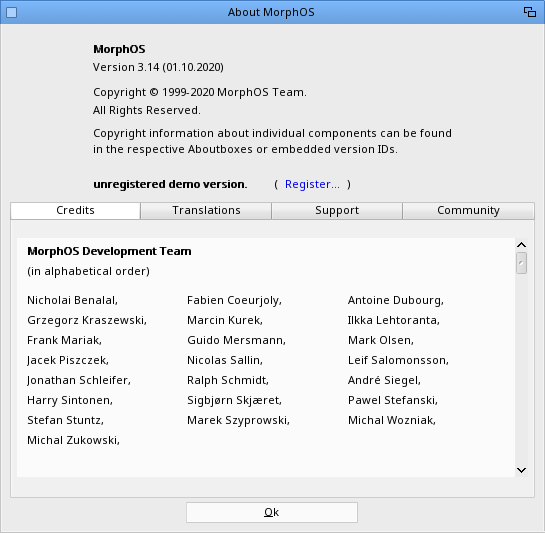The image size is (545, 533).
Task: Open the Community tab
Action: point(468,211)
